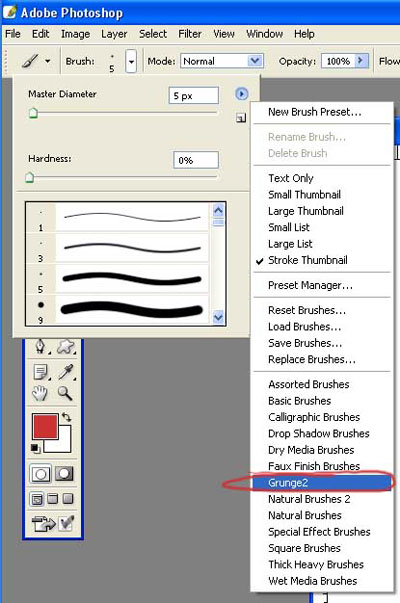Click the Master Diameter input field

click(x=193, y=95)
